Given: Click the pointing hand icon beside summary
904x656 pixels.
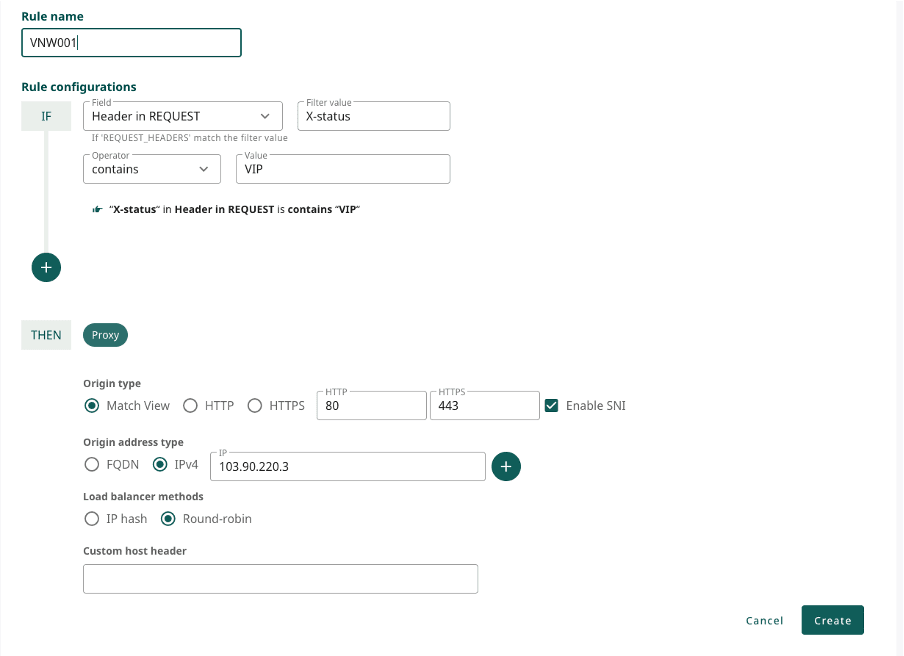Looking at the screenshot, I should coord(97,209).
